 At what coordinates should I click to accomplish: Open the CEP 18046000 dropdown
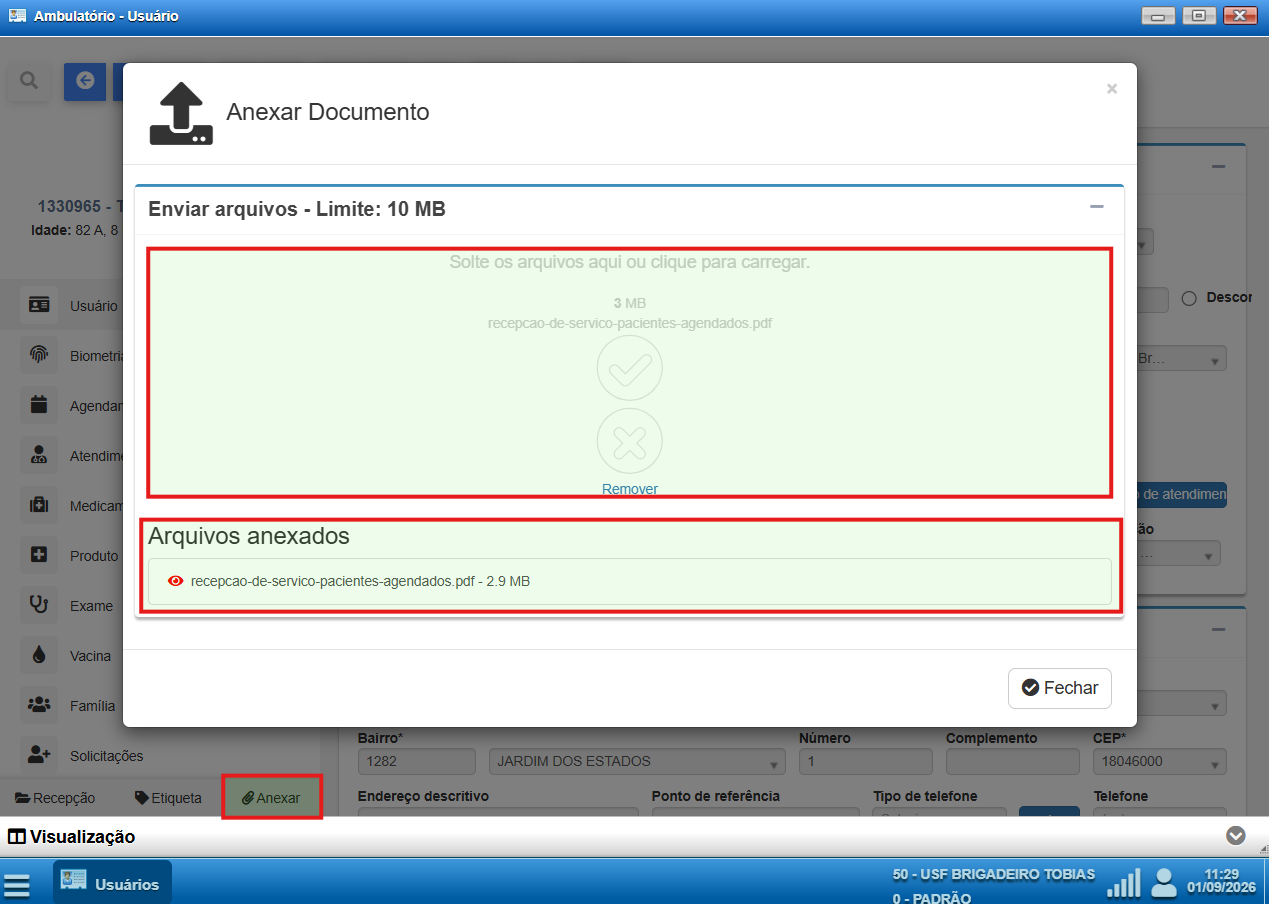click(1159, 762)
